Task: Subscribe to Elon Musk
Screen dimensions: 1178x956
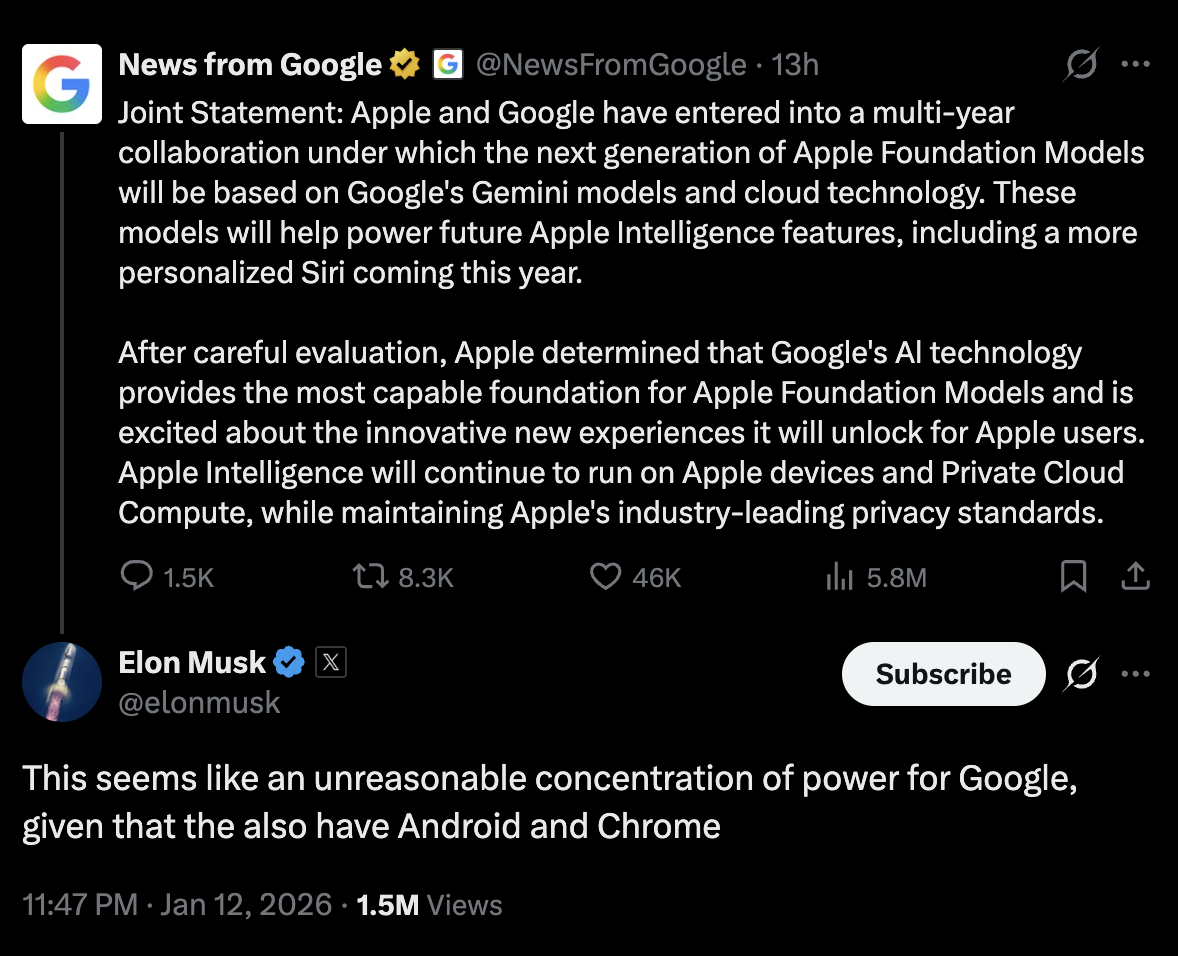Action: (943, 675)
